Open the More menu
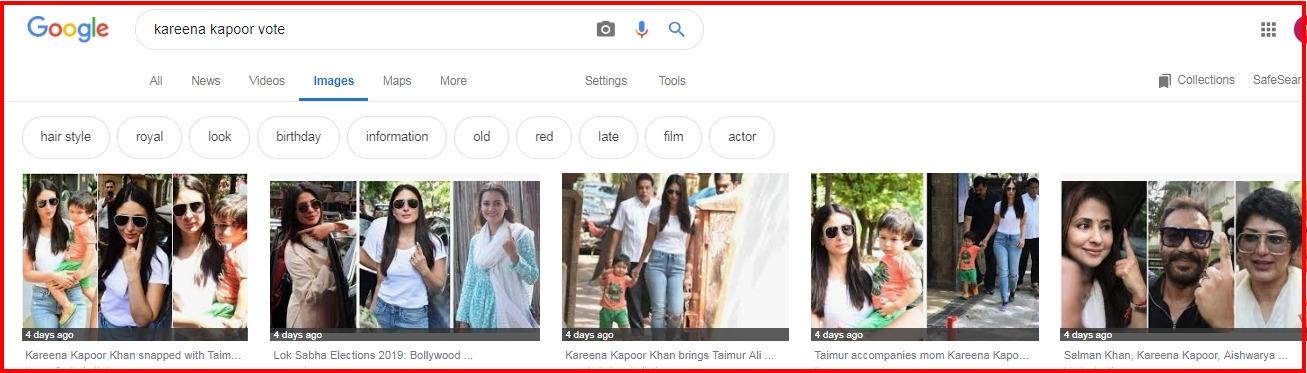Viewport: 1307px width, 373px height. (x=453, y=81)
